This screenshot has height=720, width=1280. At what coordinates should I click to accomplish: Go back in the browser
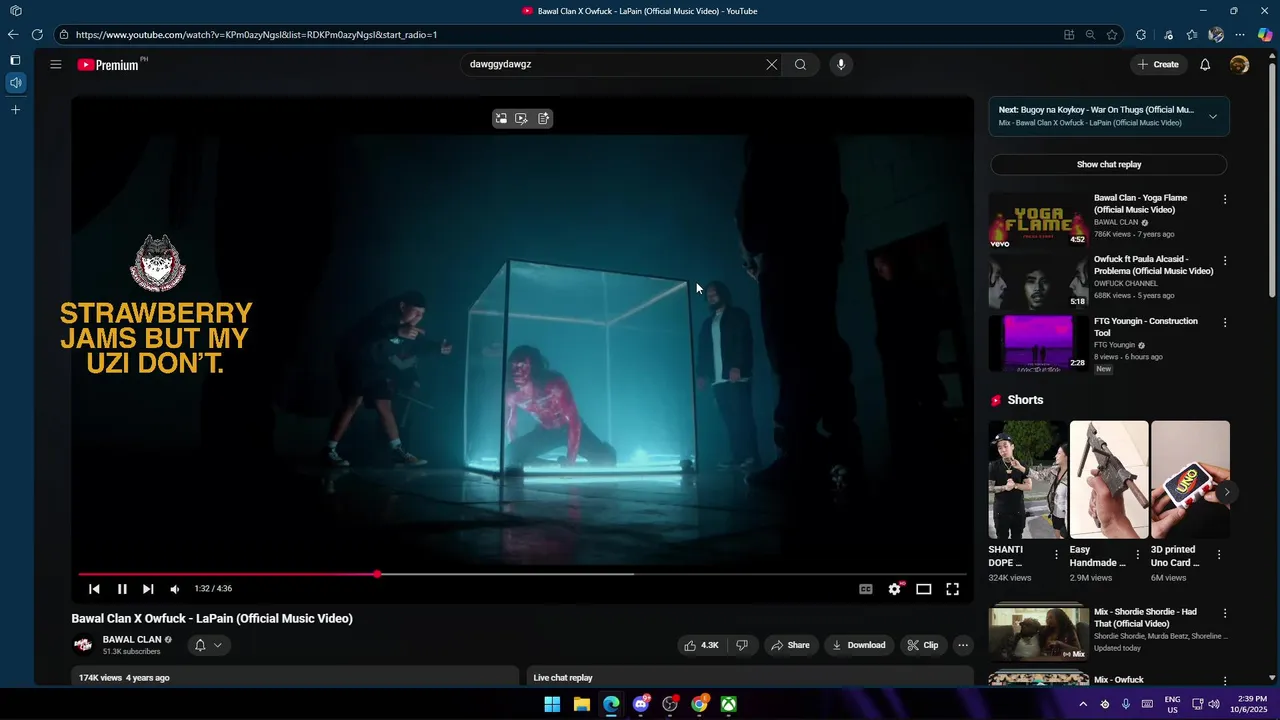click(13, 34)
